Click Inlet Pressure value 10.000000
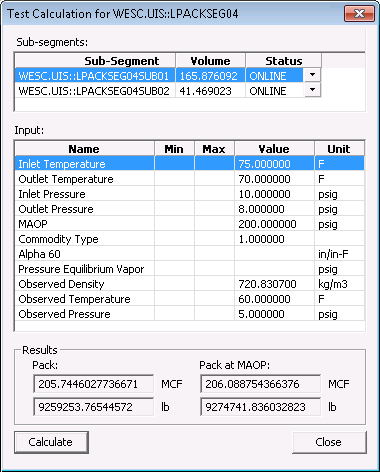This screenshot has height=472, width=380. coord(274,194)
